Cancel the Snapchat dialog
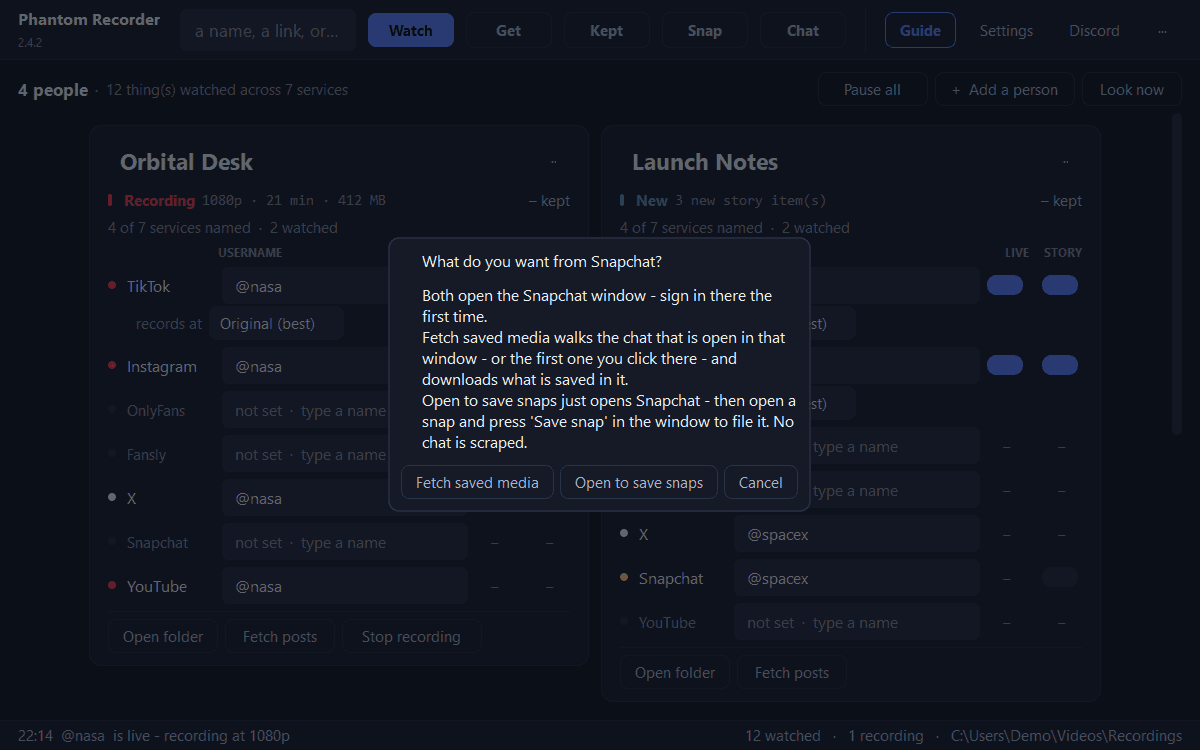The image size is (1200, 750). 761,483
